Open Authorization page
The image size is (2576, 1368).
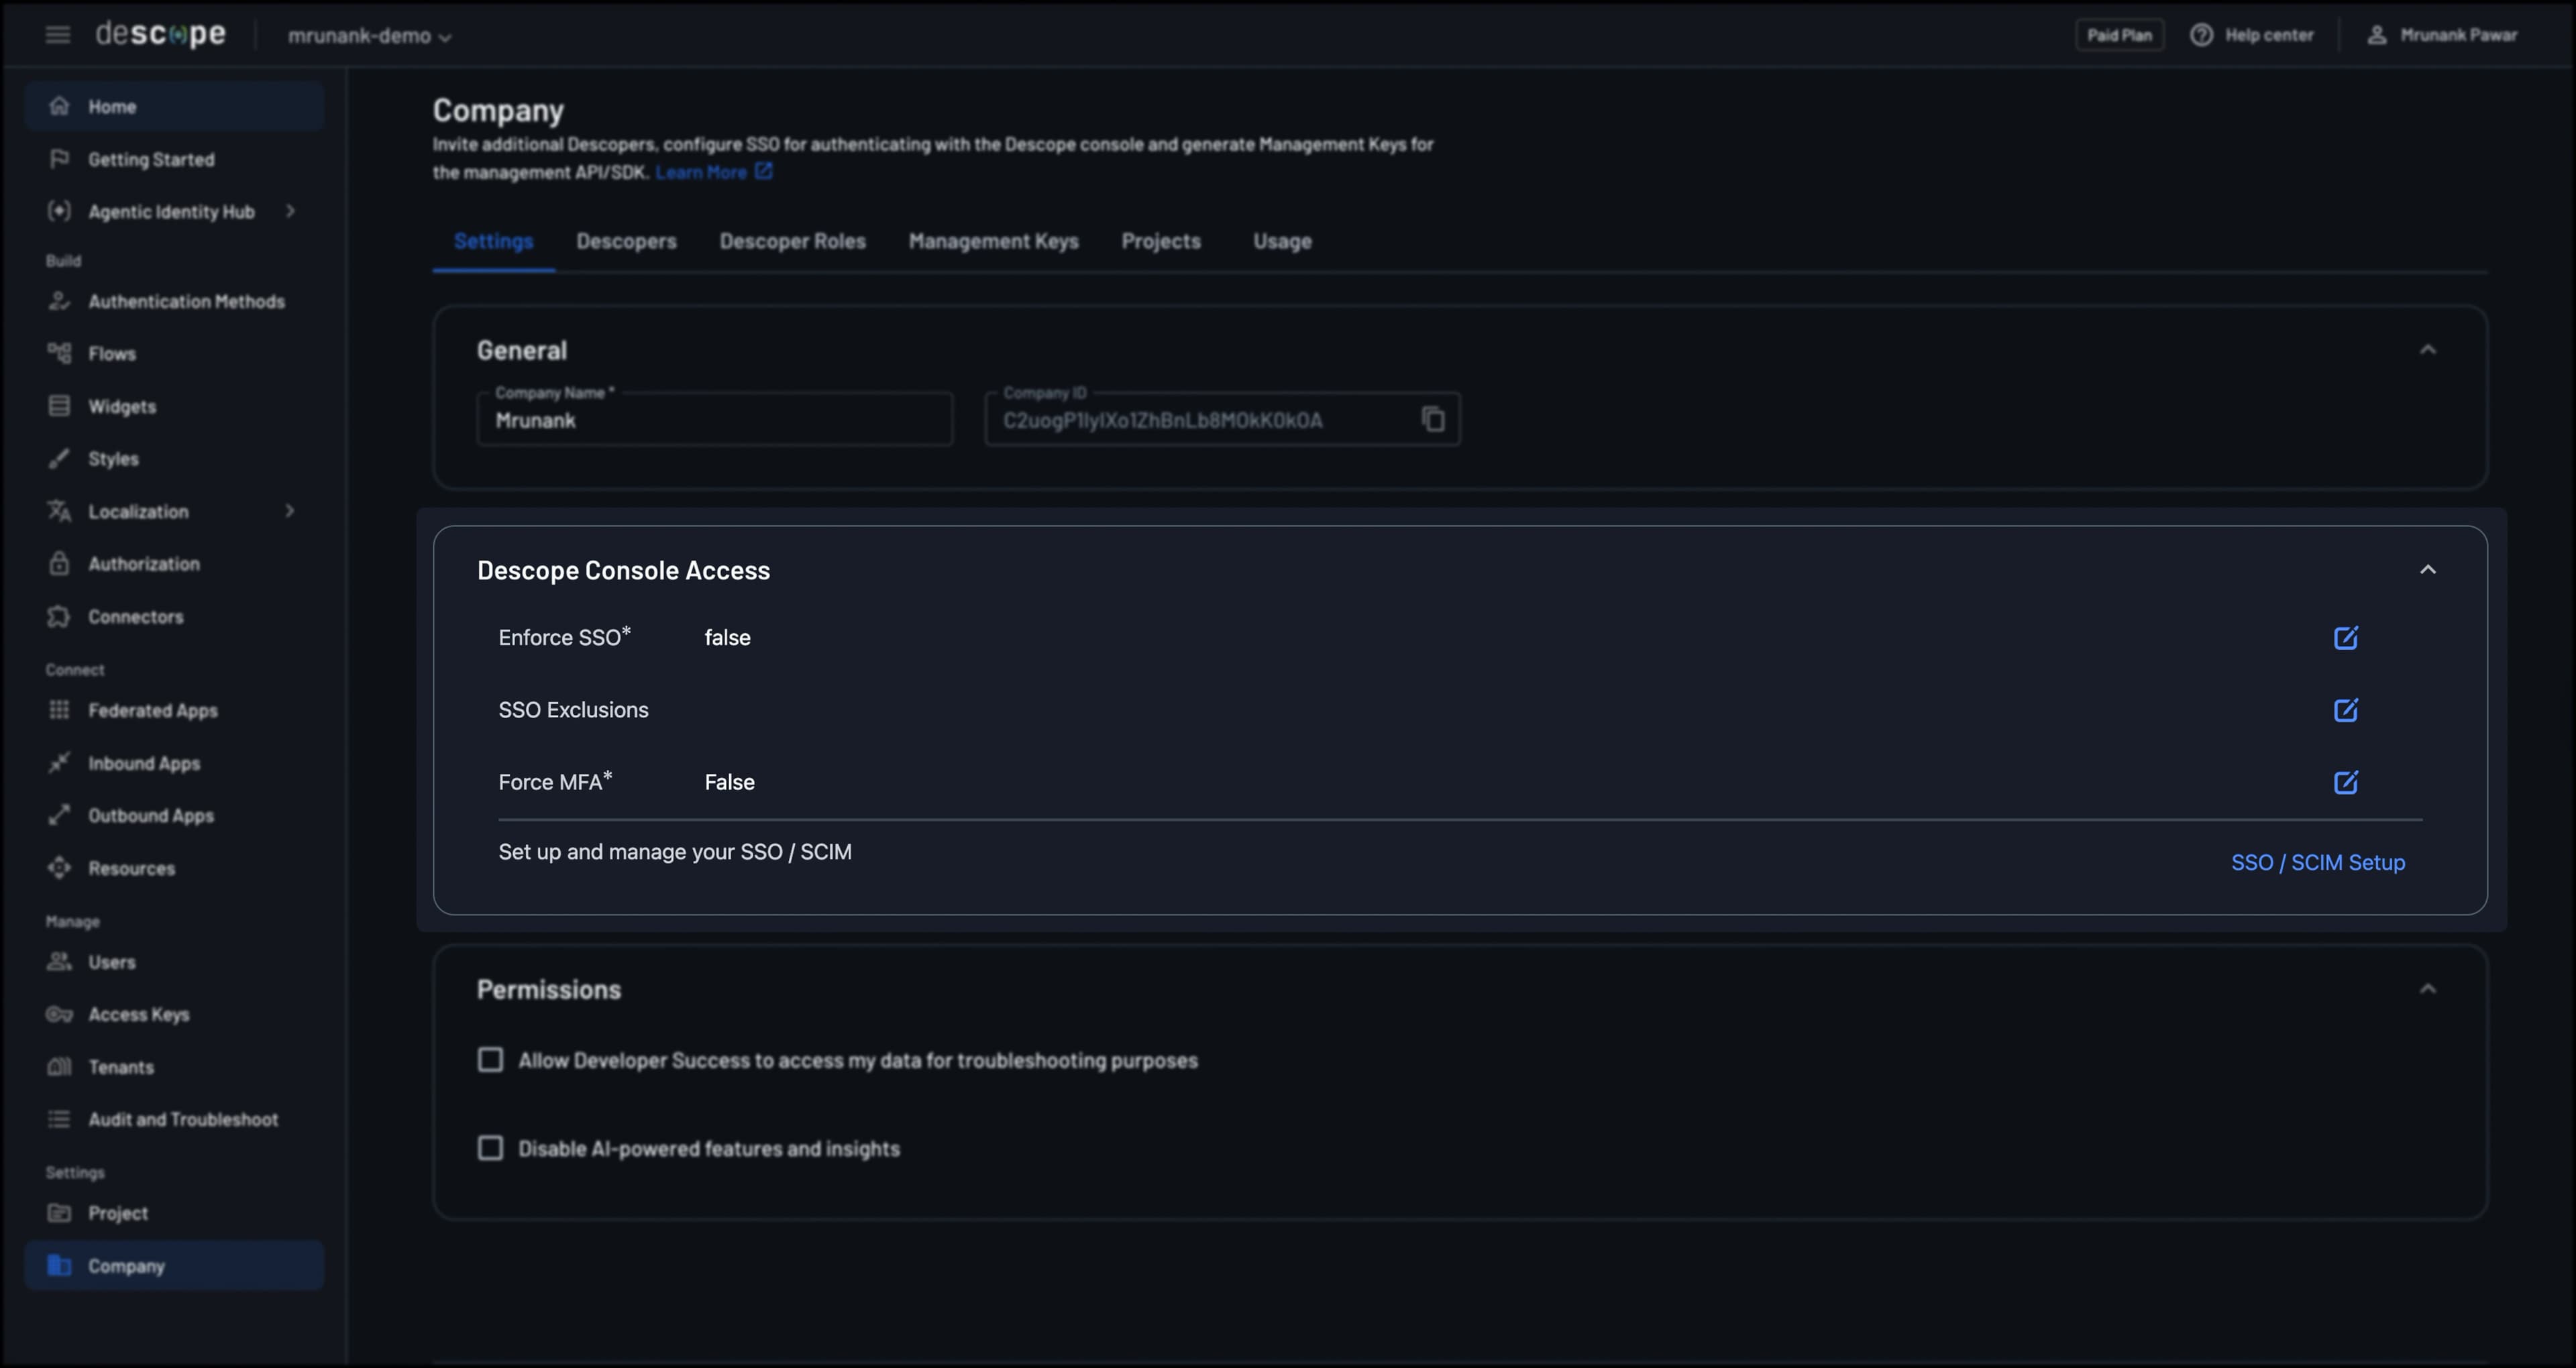174,564
